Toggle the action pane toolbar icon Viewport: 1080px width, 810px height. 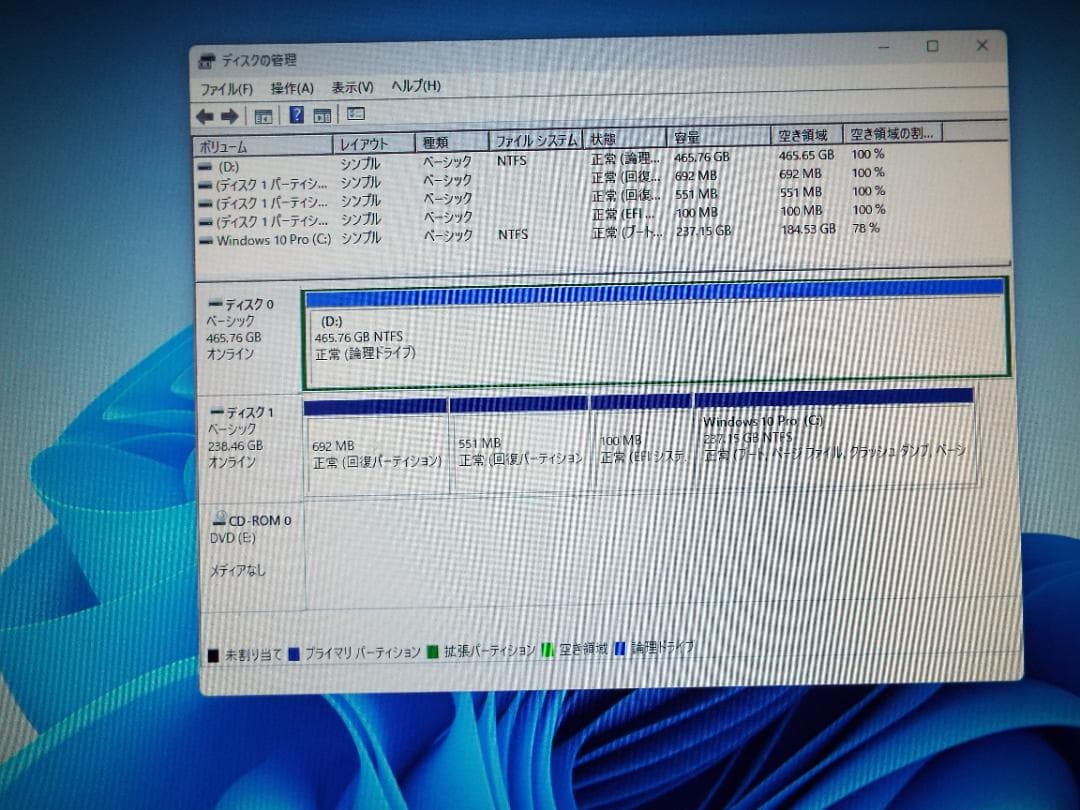point(322,115)
